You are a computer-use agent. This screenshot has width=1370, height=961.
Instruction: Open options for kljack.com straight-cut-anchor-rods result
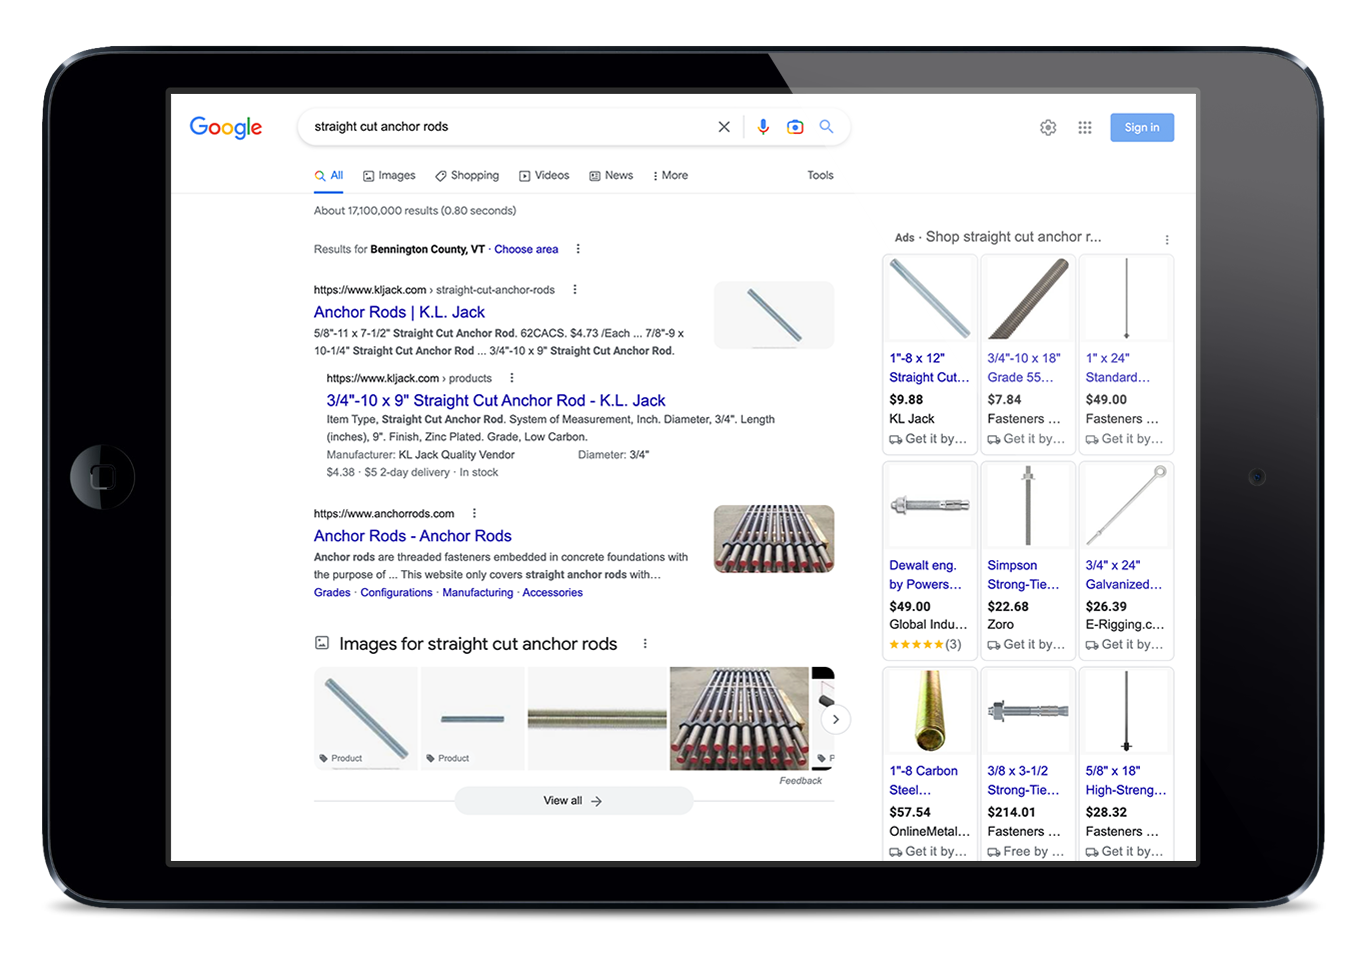tap(574, 289)
